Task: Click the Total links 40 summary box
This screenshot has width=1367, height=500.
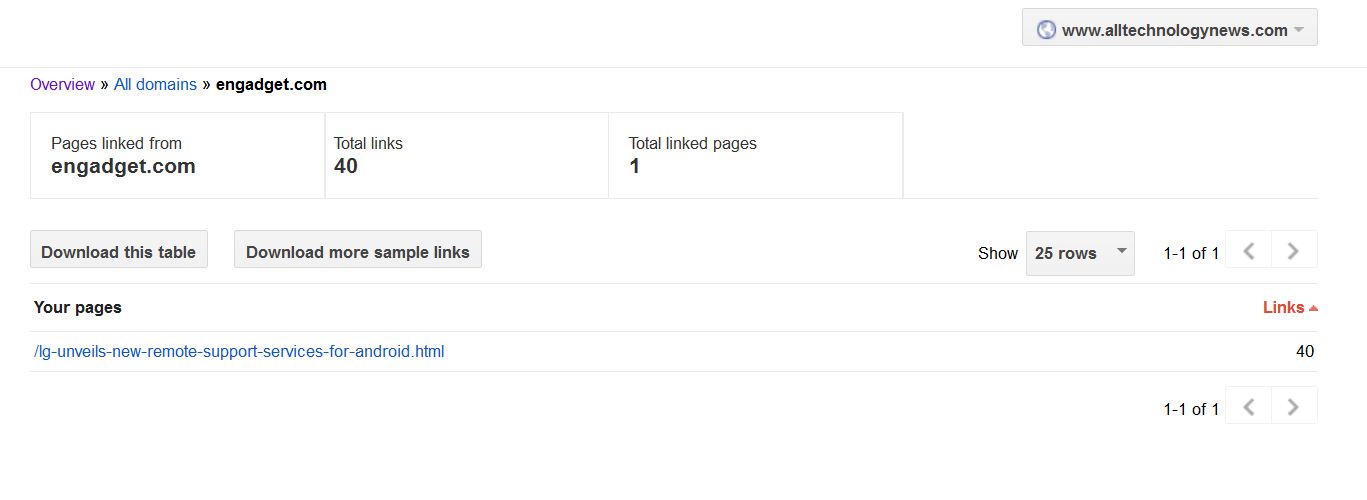Action: pos(467,155)
